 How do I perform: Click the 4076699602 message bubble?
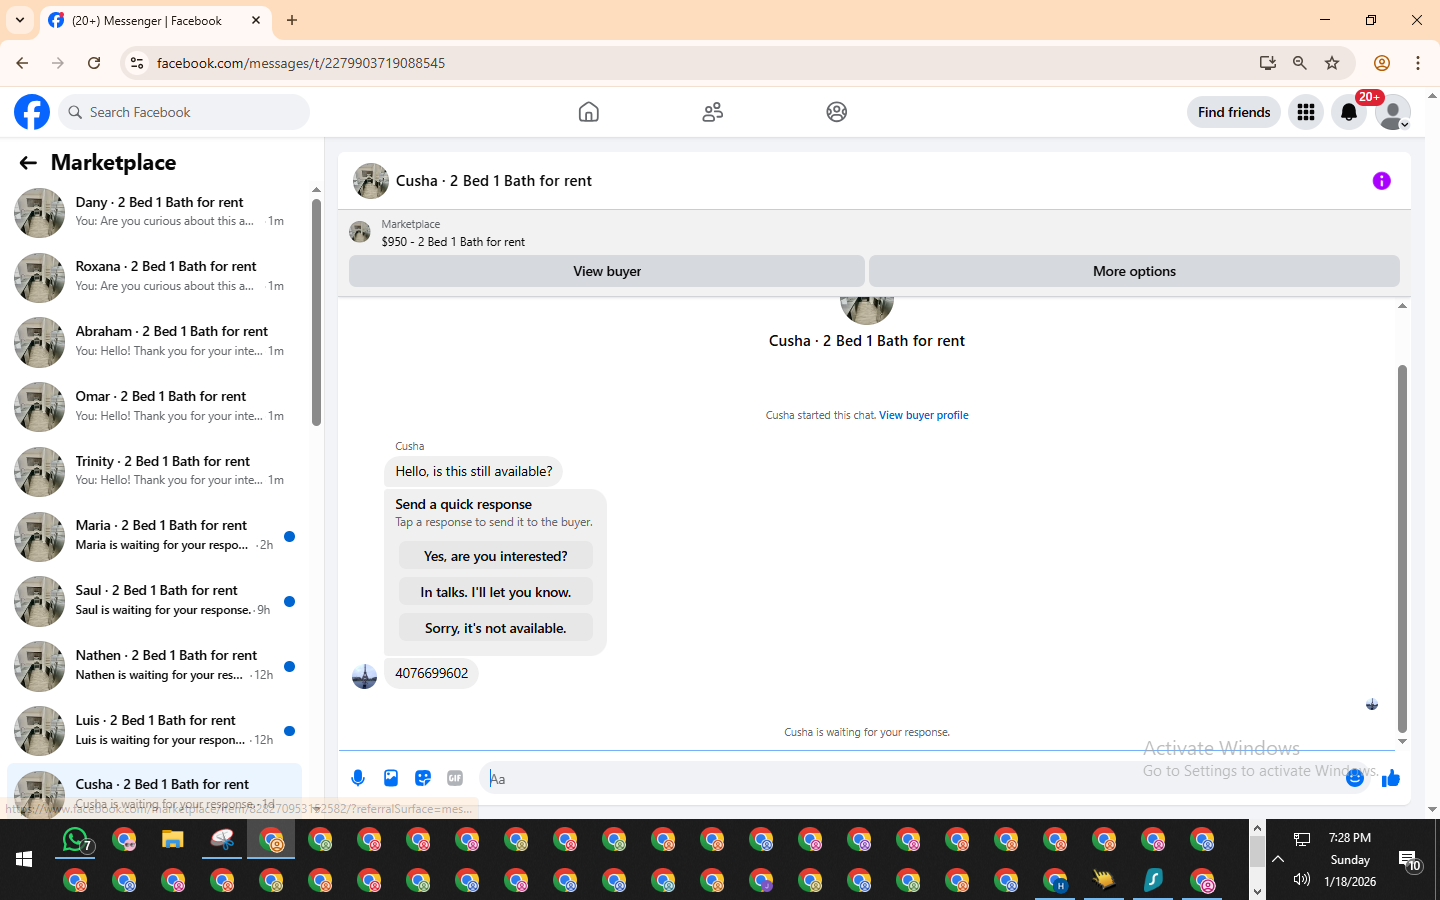431,673
